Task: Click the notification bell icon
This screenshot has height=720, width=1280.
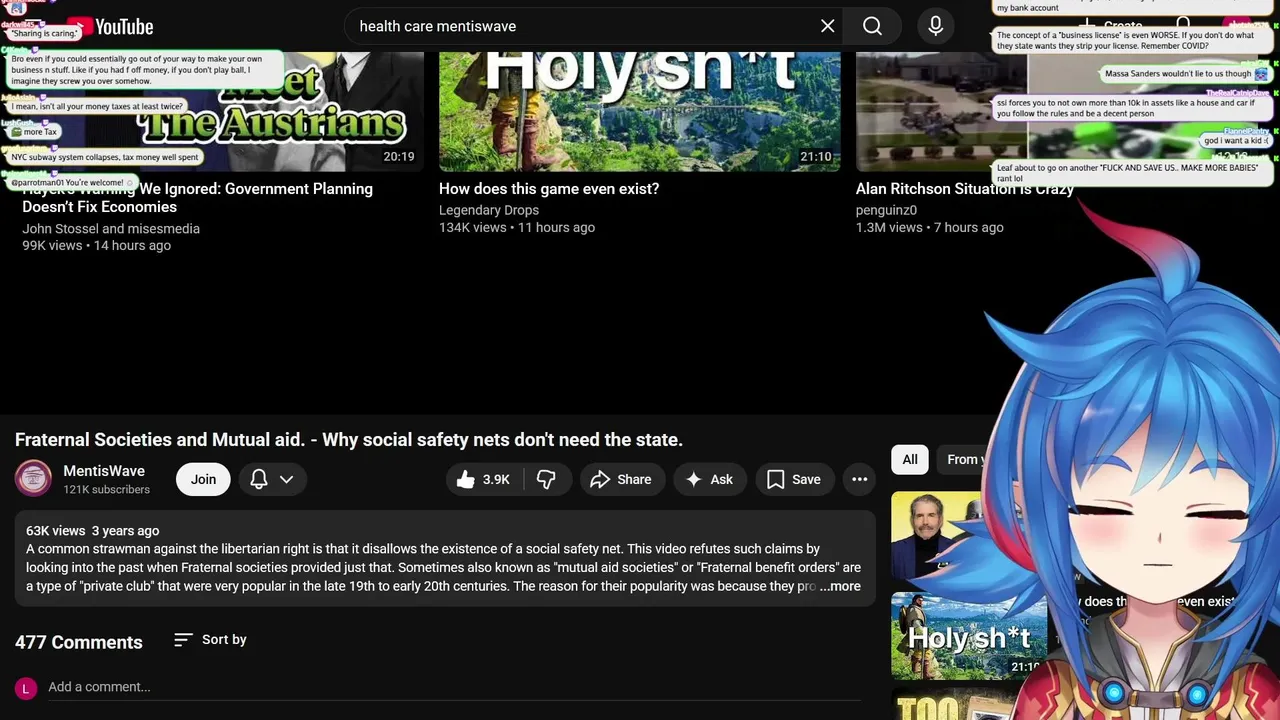Action: (259, 479)
